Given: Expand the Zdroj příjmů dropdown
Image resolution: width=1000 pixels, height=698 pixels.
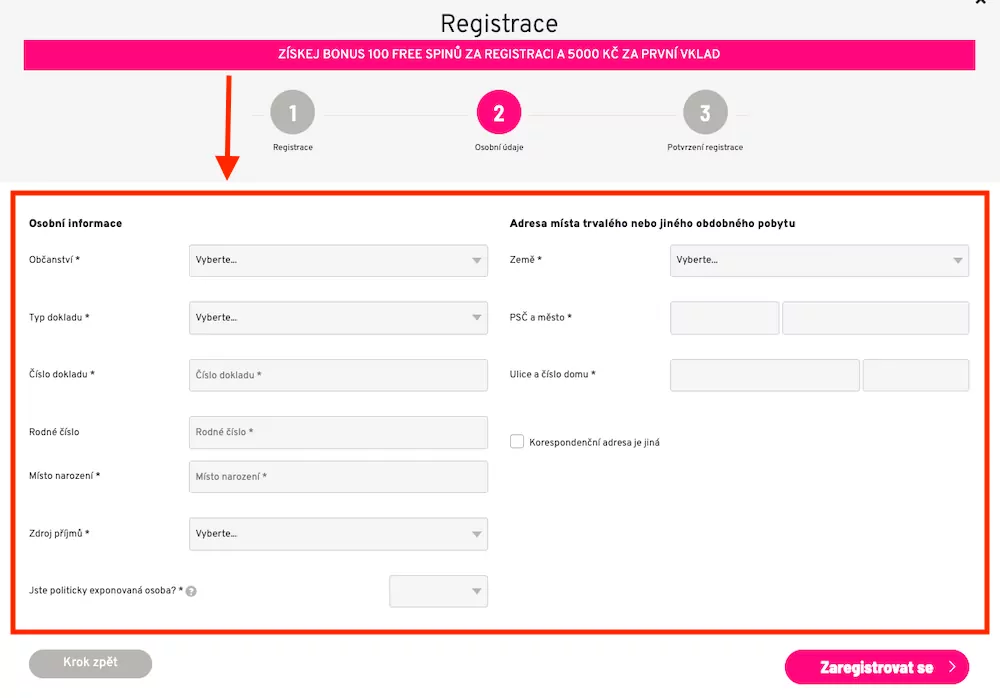Looking at the screenshot, I should pyautogui.click(x=338, y=534).
